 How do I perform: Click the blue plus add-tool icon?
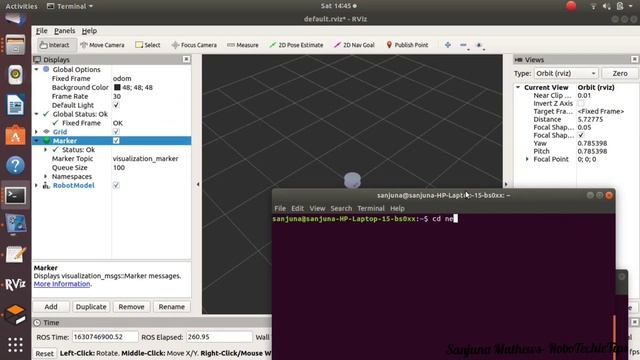[x=448, y=45]
